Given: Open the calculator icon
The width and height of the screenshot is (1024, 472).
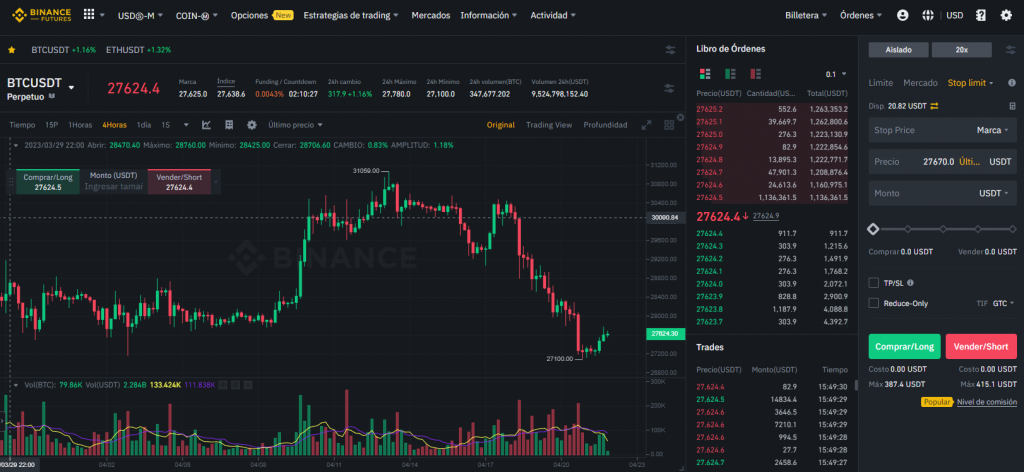Looking at the screenshot, I should 1012,106.
